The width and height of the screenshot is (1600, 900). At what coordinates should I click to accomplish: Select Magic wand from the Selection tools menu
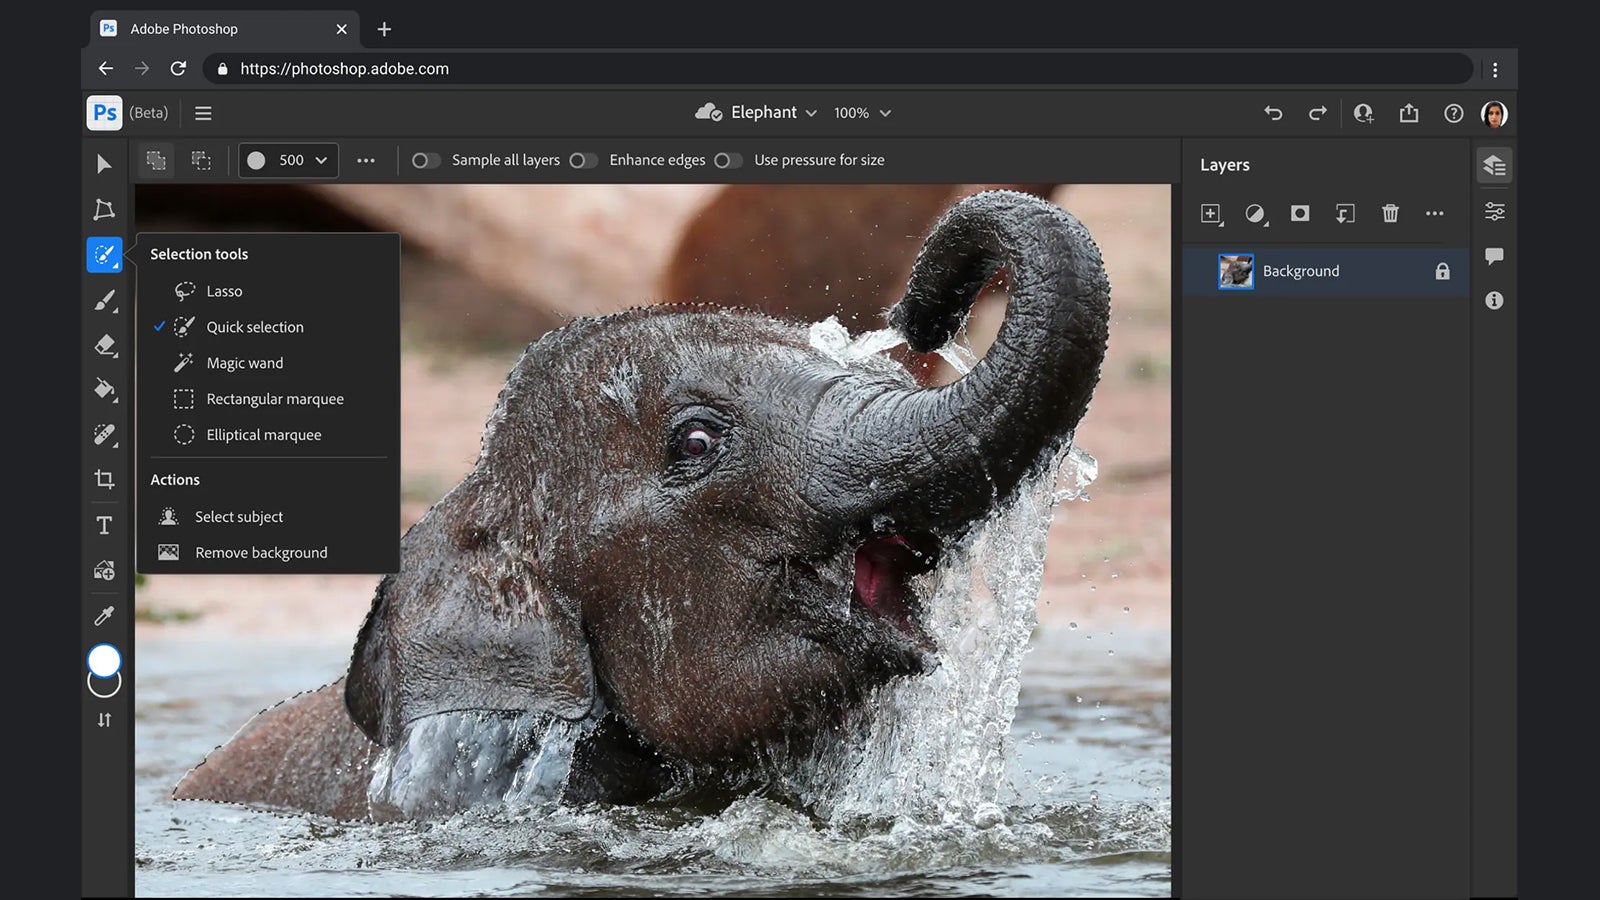pos(244,362)
